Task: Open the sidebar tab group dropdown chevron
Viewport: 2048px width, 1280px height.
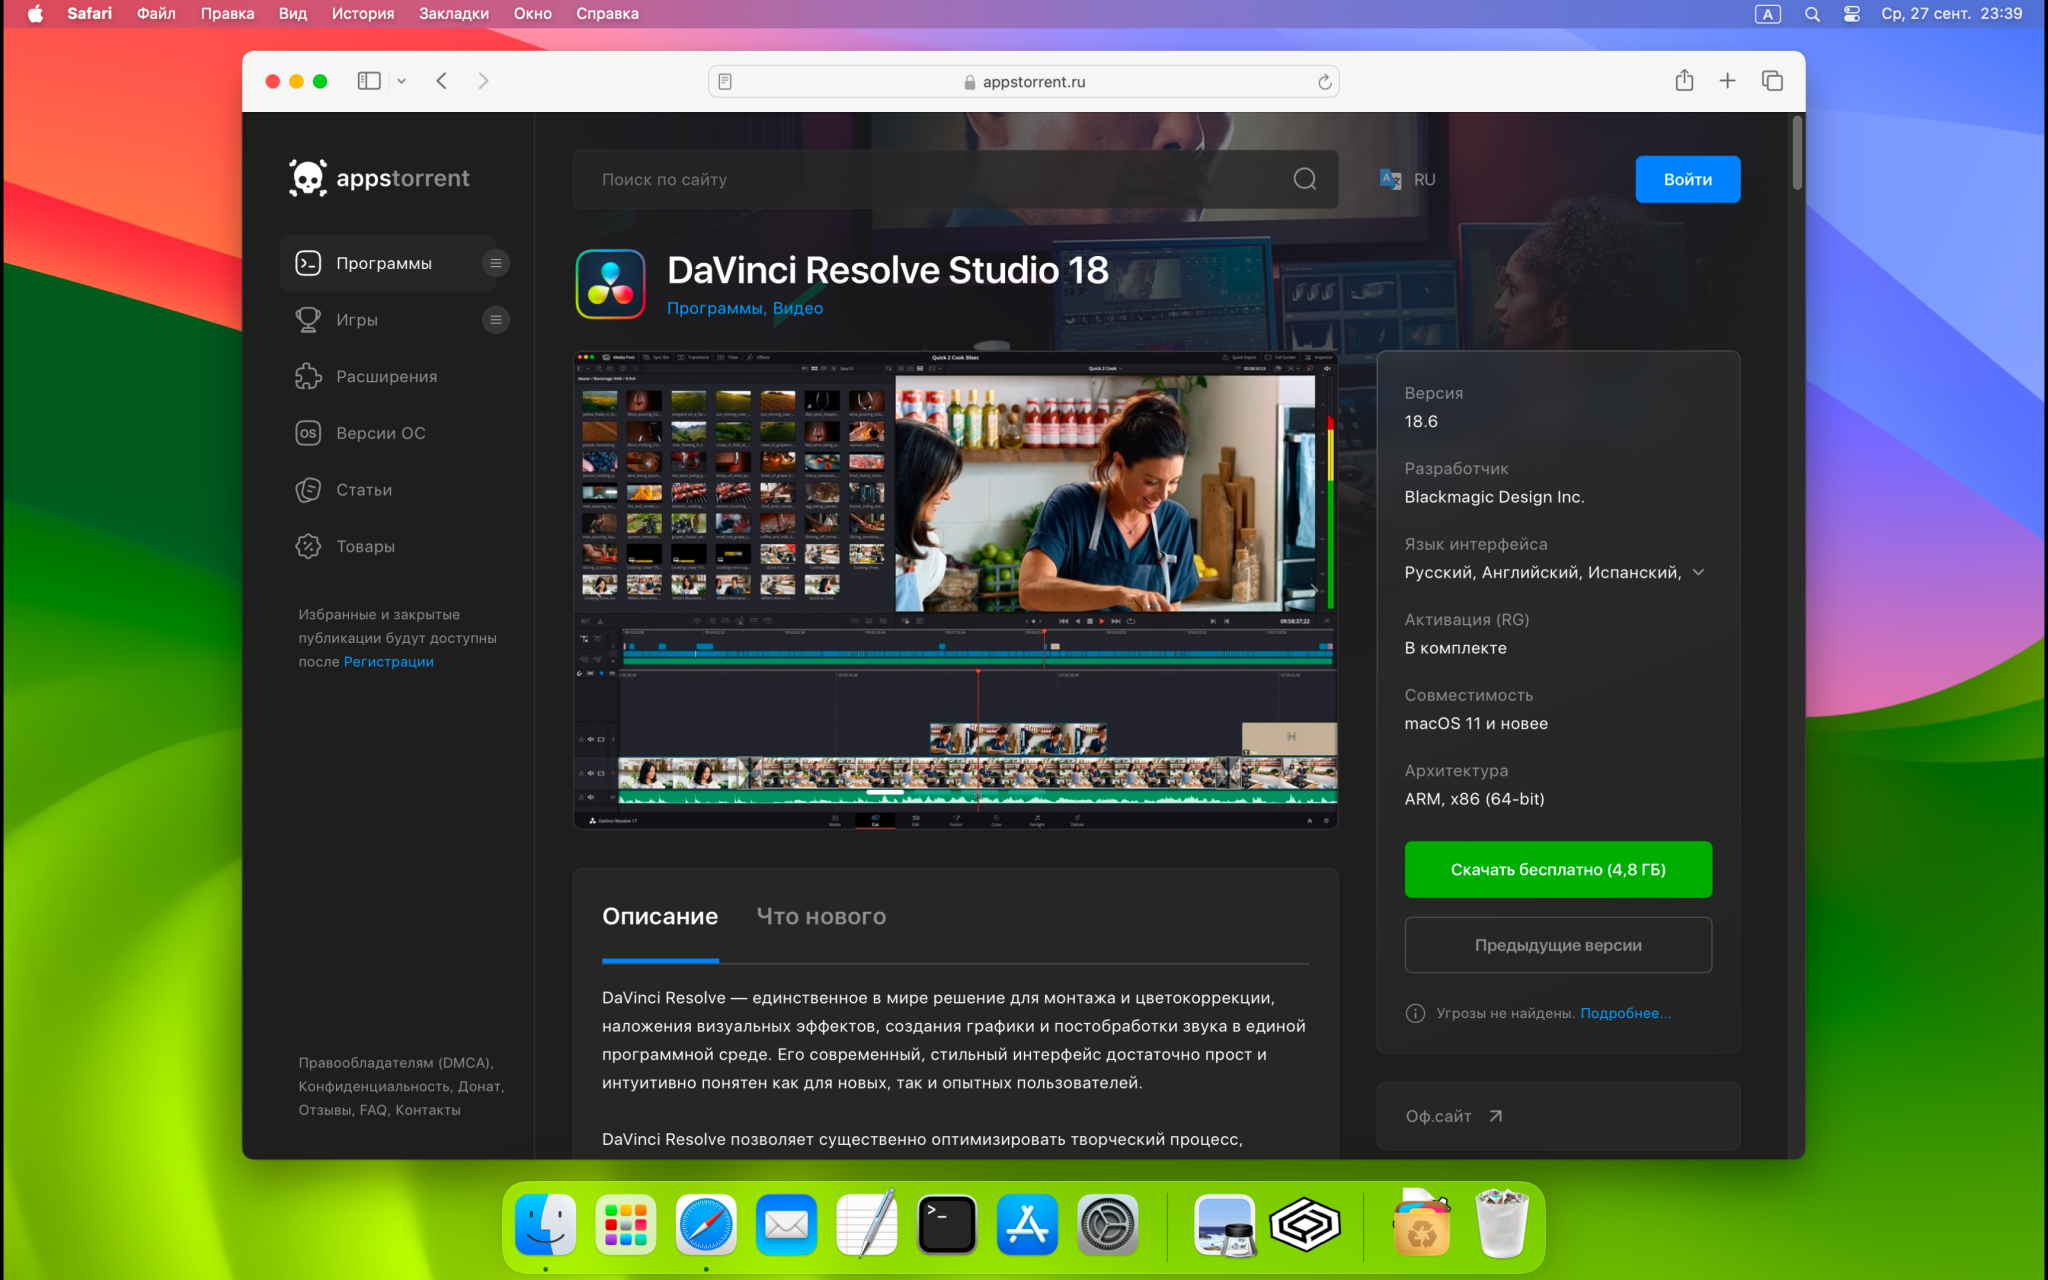Action: coord(401,81)
